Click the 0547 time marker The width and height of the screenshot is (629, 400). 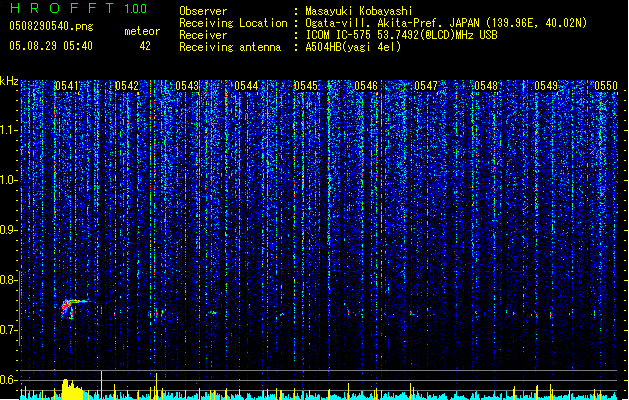click(x=426, y=86)
